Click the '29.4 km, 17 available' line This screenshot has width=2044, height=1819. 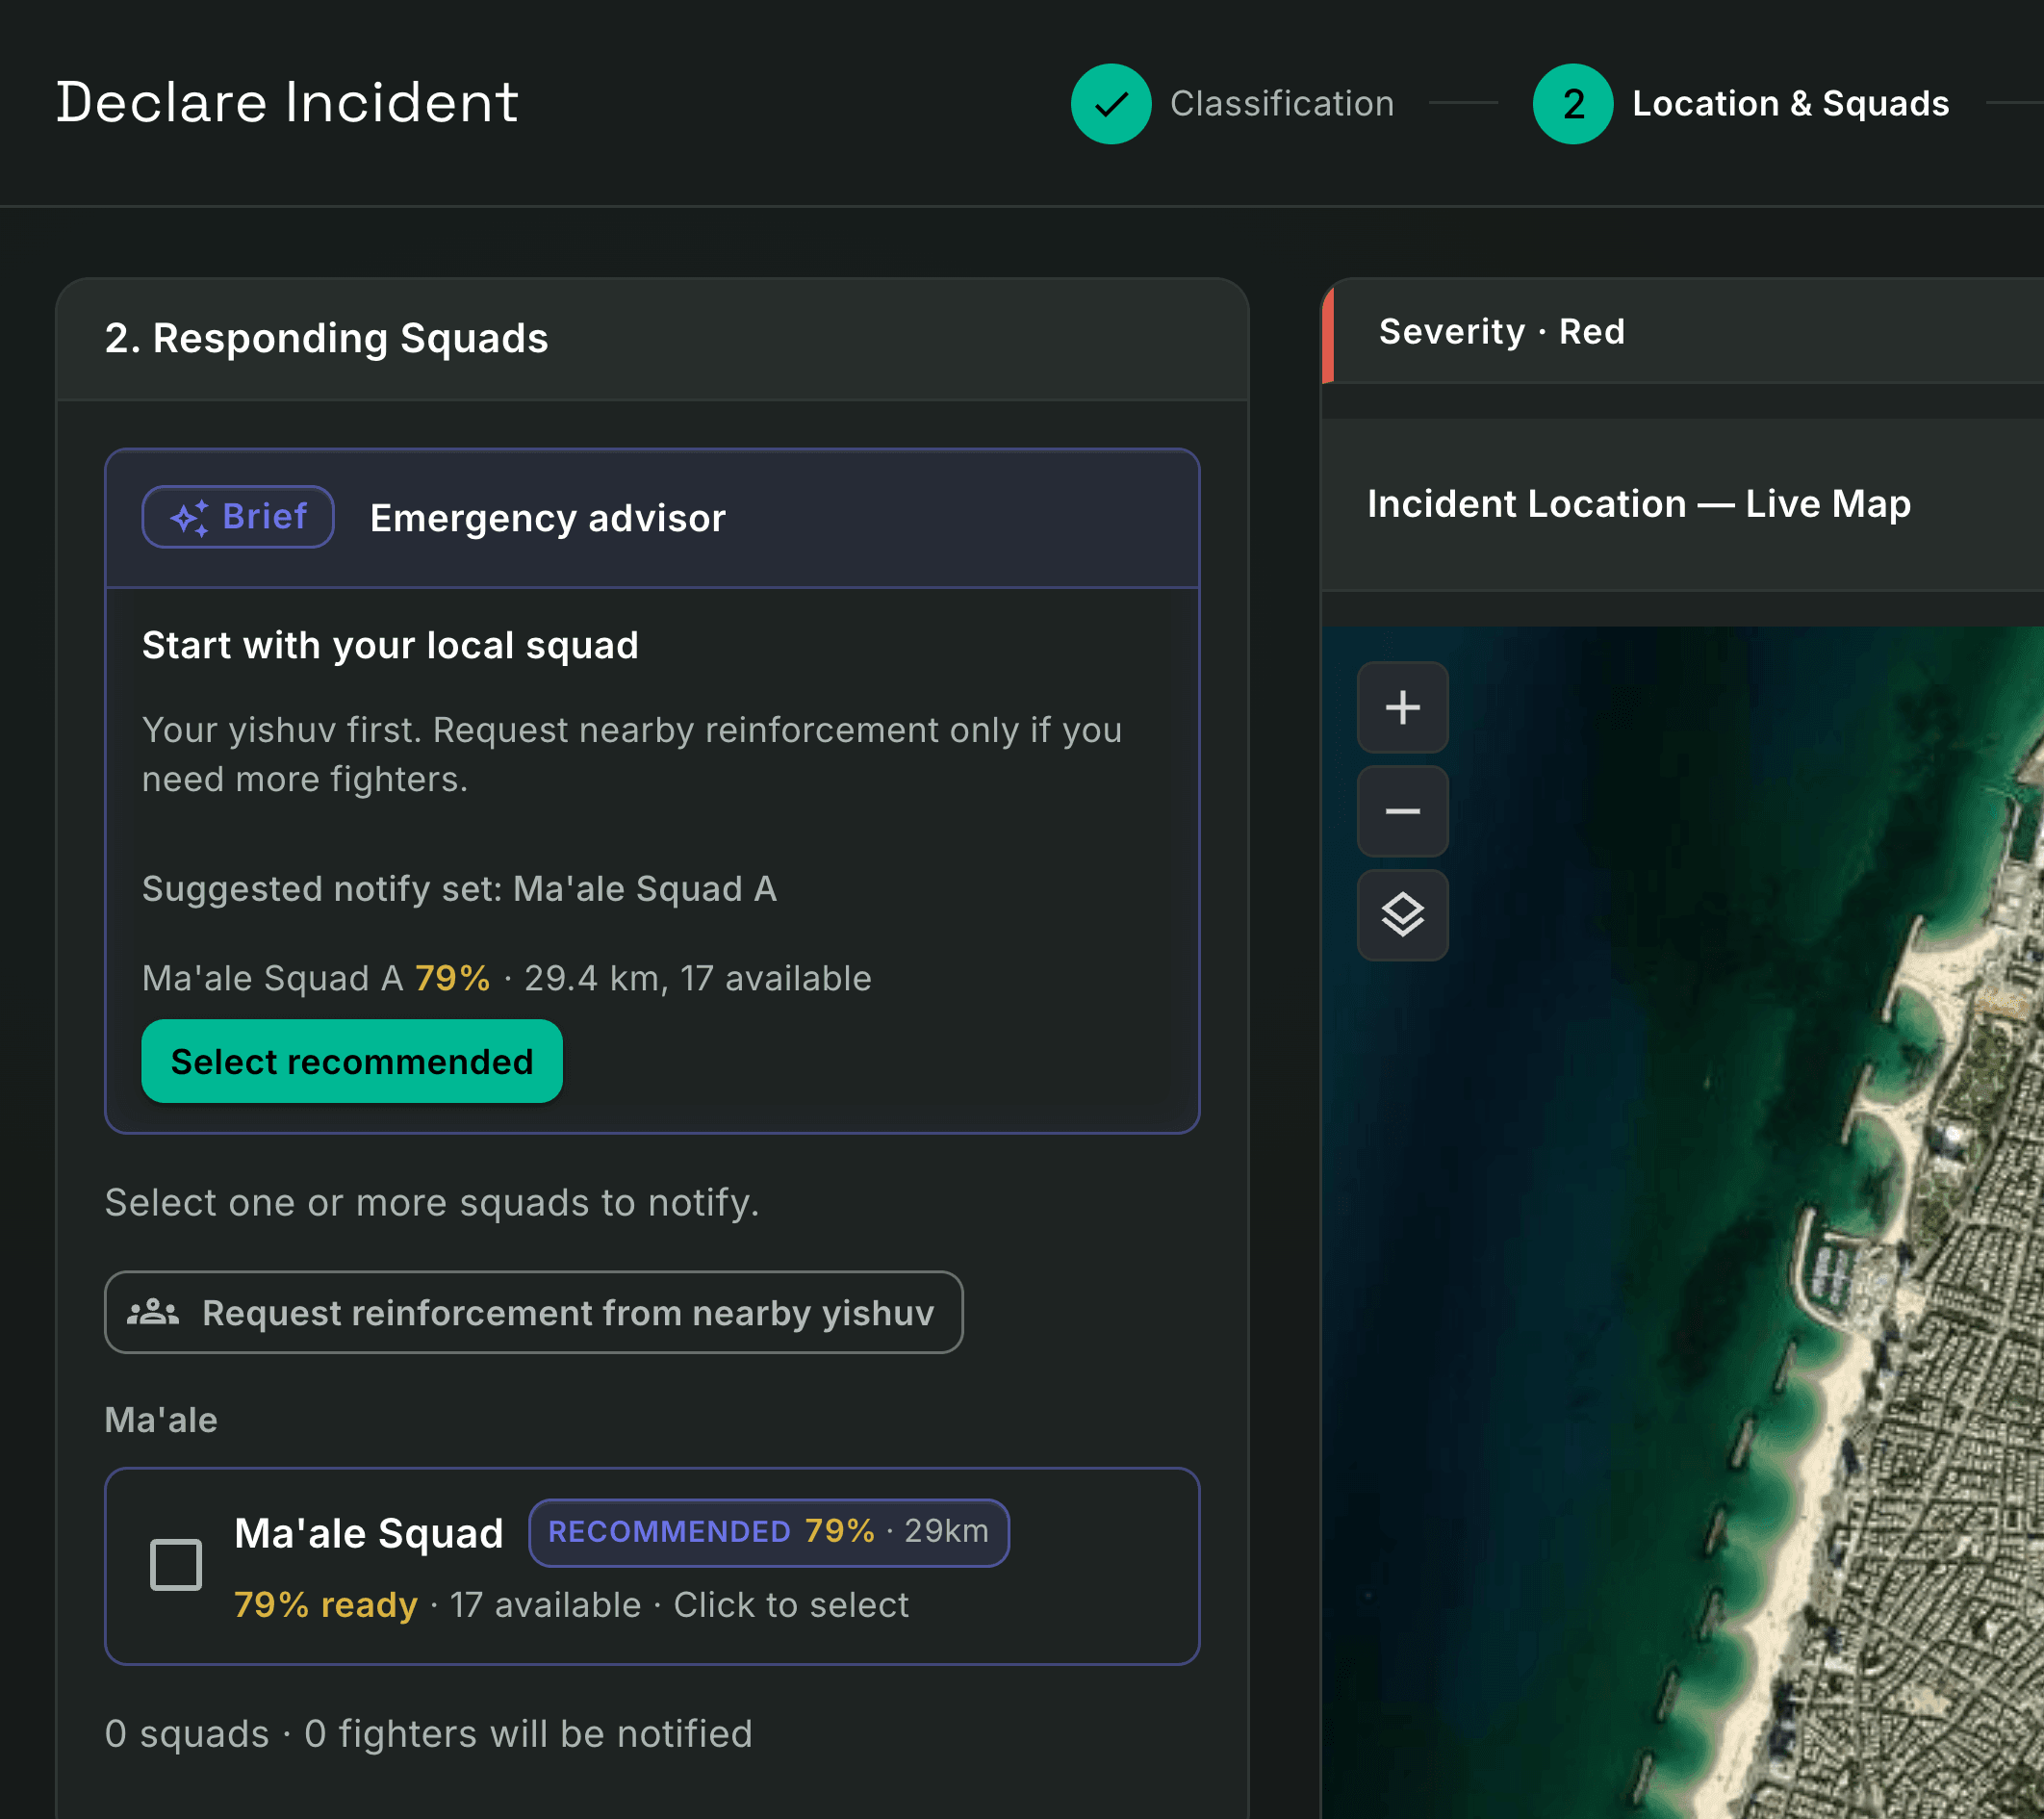[697, 978]
